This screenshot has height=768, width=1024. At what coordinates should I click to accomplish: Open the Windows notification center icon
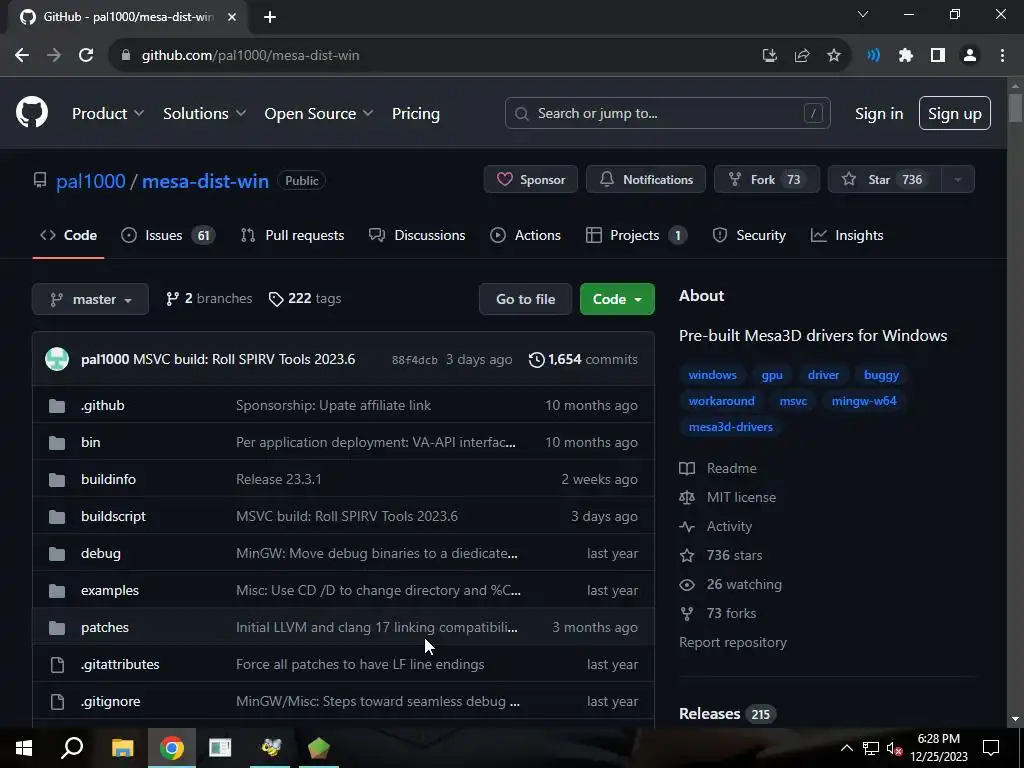tap(991, 748)
